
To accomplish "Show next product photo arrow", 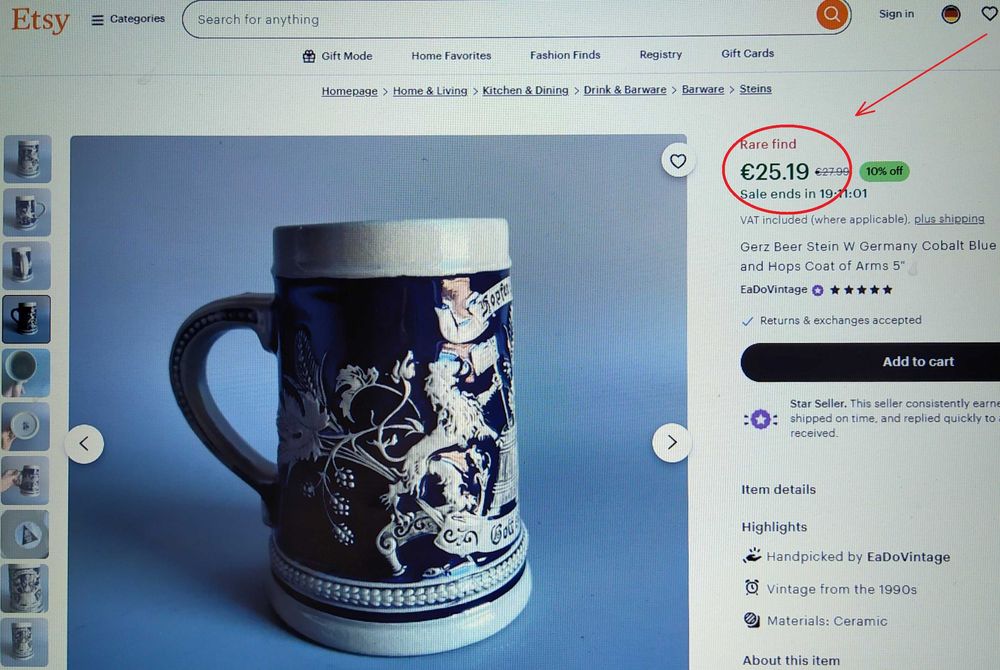I will pyautogui.click(x=672, y=442).
